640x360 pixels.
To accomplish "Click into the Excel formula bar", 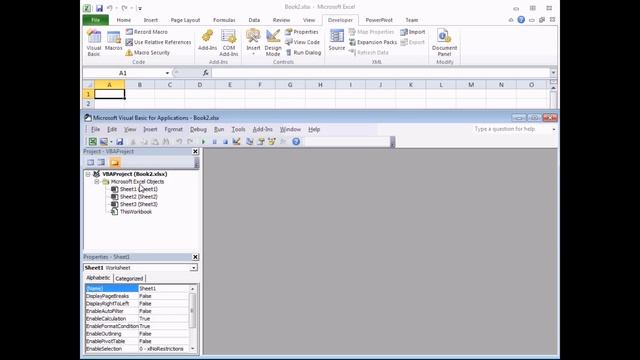I will pyautogui.click(x=380, y=73).
